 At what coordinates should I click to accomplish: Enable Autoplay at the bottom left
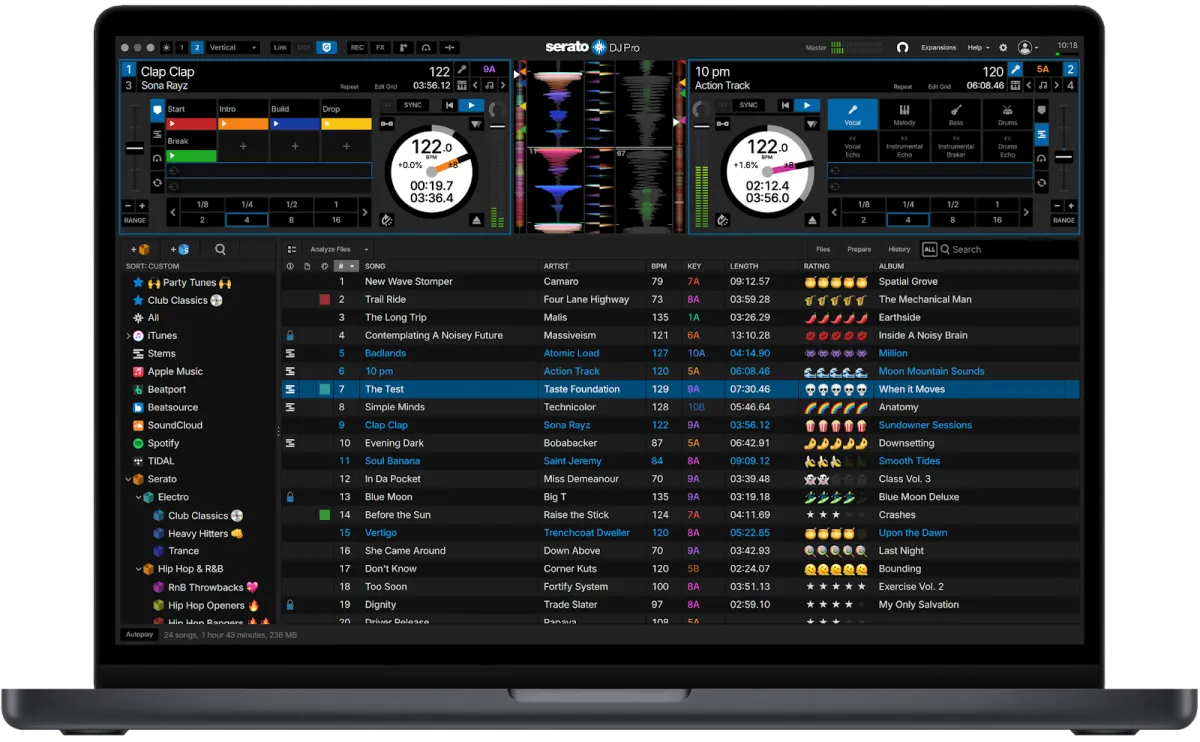(x=139, y=634)
